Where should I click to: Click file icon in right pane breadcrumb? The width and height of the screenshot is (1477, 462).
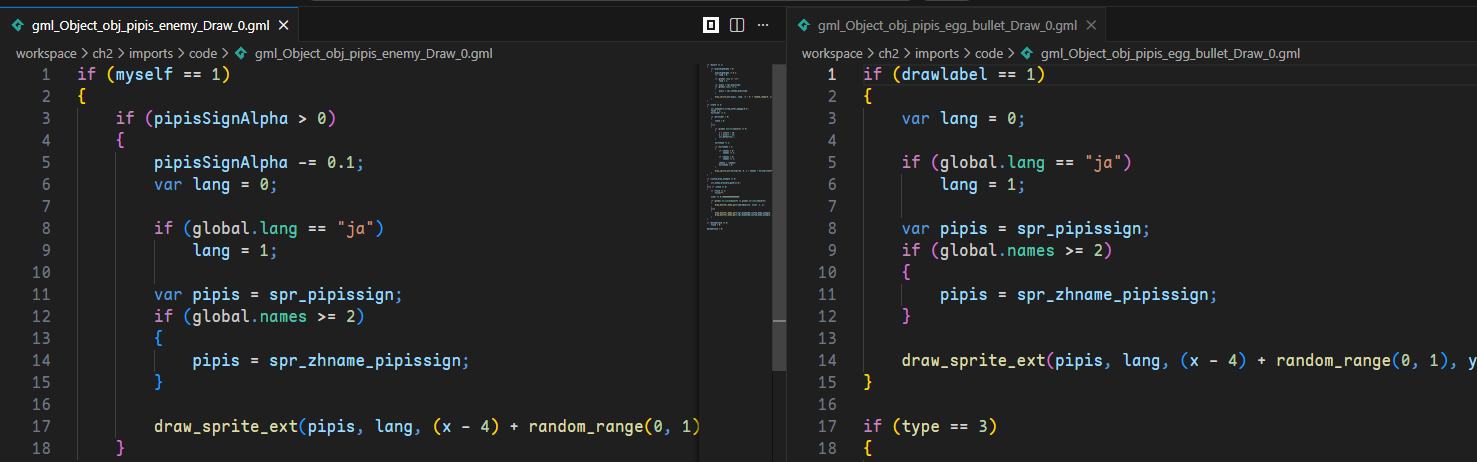pos(1028,53)
